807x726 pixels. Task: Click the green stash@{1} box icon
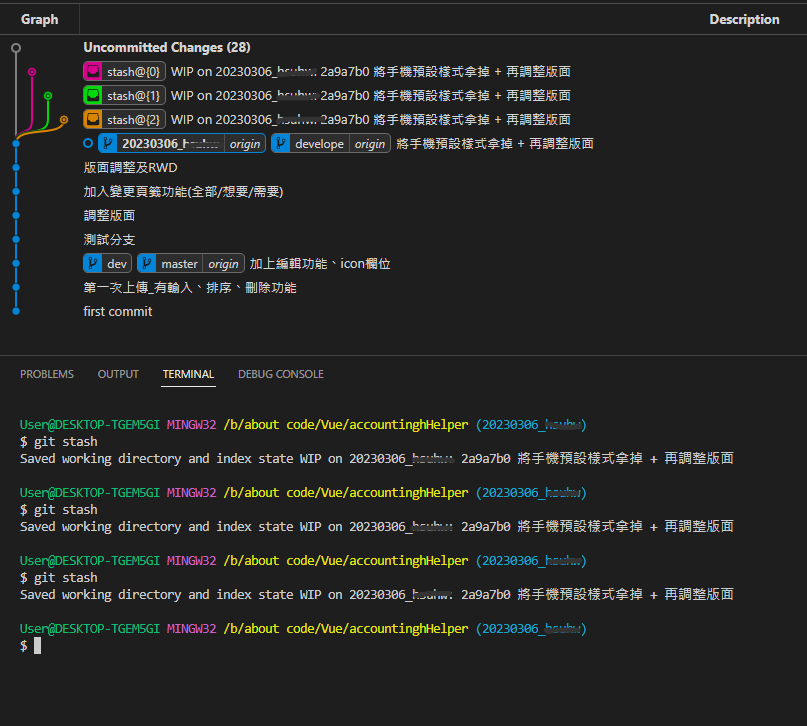coord(93,95)
